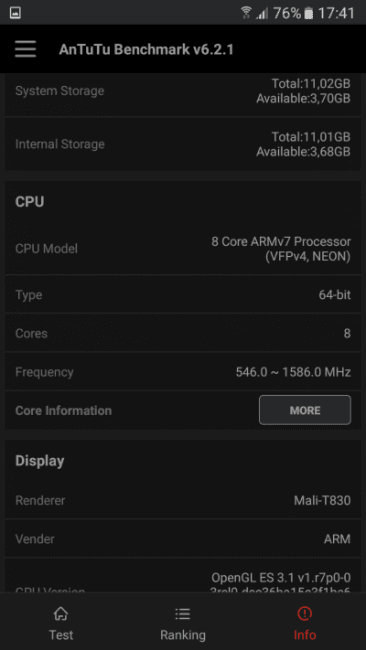Switch to the Test tab label
366x650 pixels.
click(61, 635)
